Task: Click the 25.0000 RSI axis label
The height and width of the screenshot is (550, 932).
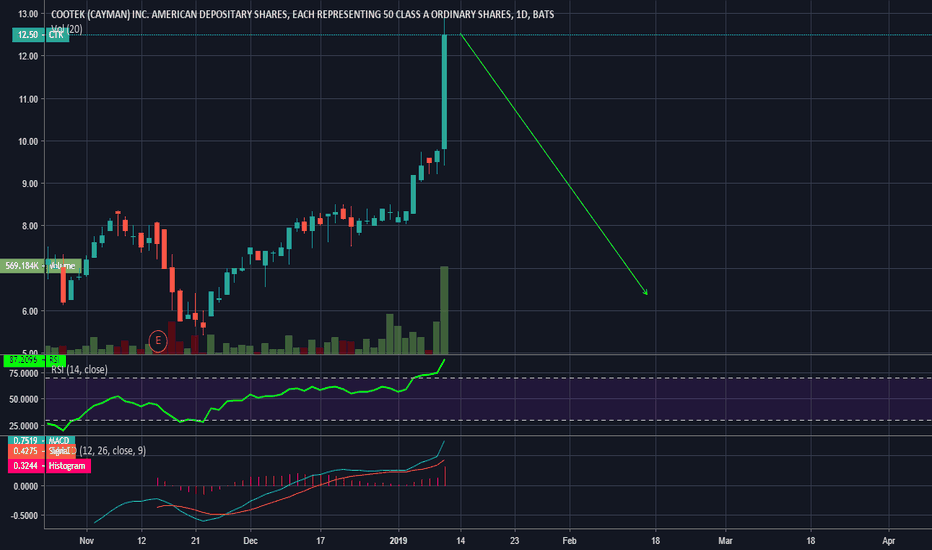Action: coord(23,426)
